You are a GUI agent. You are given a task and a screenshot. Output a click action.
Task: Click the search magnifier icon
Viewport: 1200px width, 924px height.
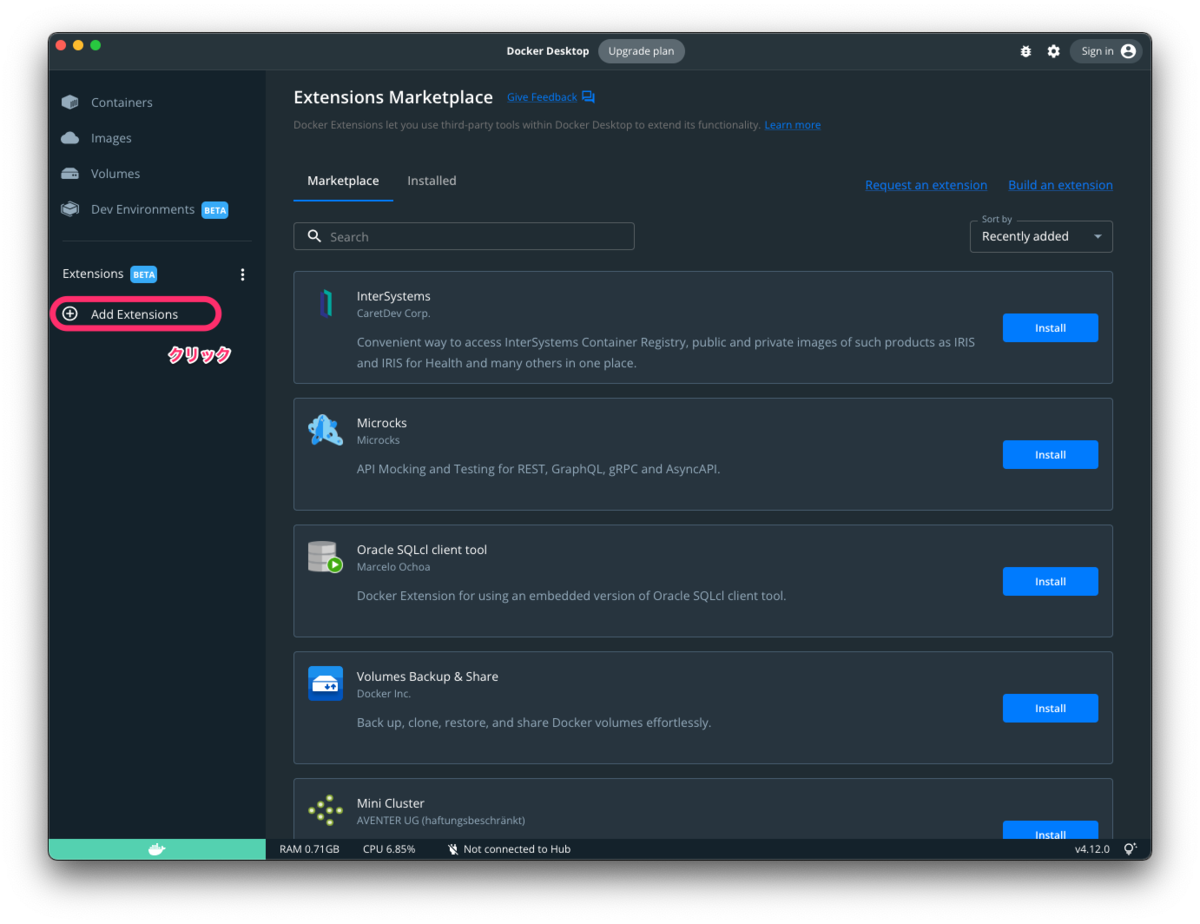pyautogui.click(x=314, y=236)
